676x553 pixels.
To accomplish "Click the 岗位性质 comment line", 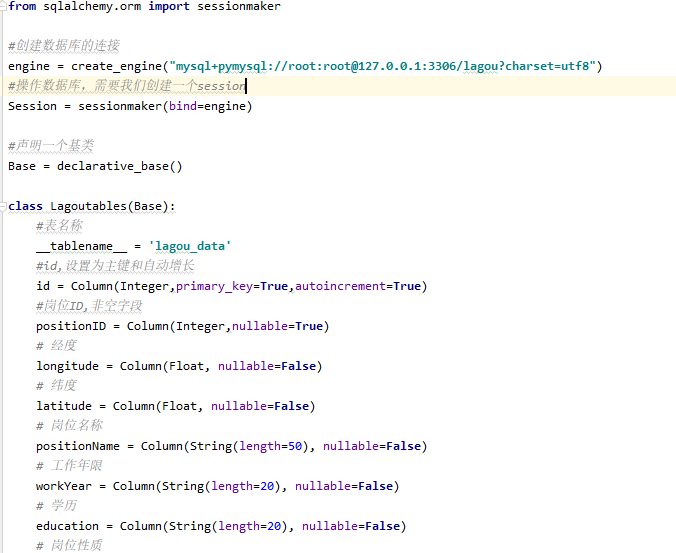I will [69, 546].
